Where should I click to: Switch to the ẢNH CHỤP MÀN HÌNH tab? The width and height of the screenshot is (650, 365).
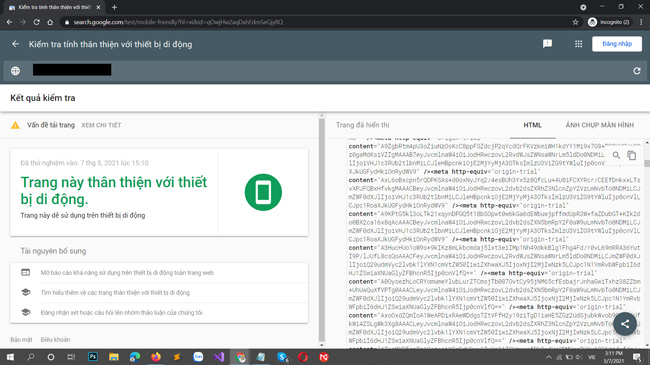[599, 125]
